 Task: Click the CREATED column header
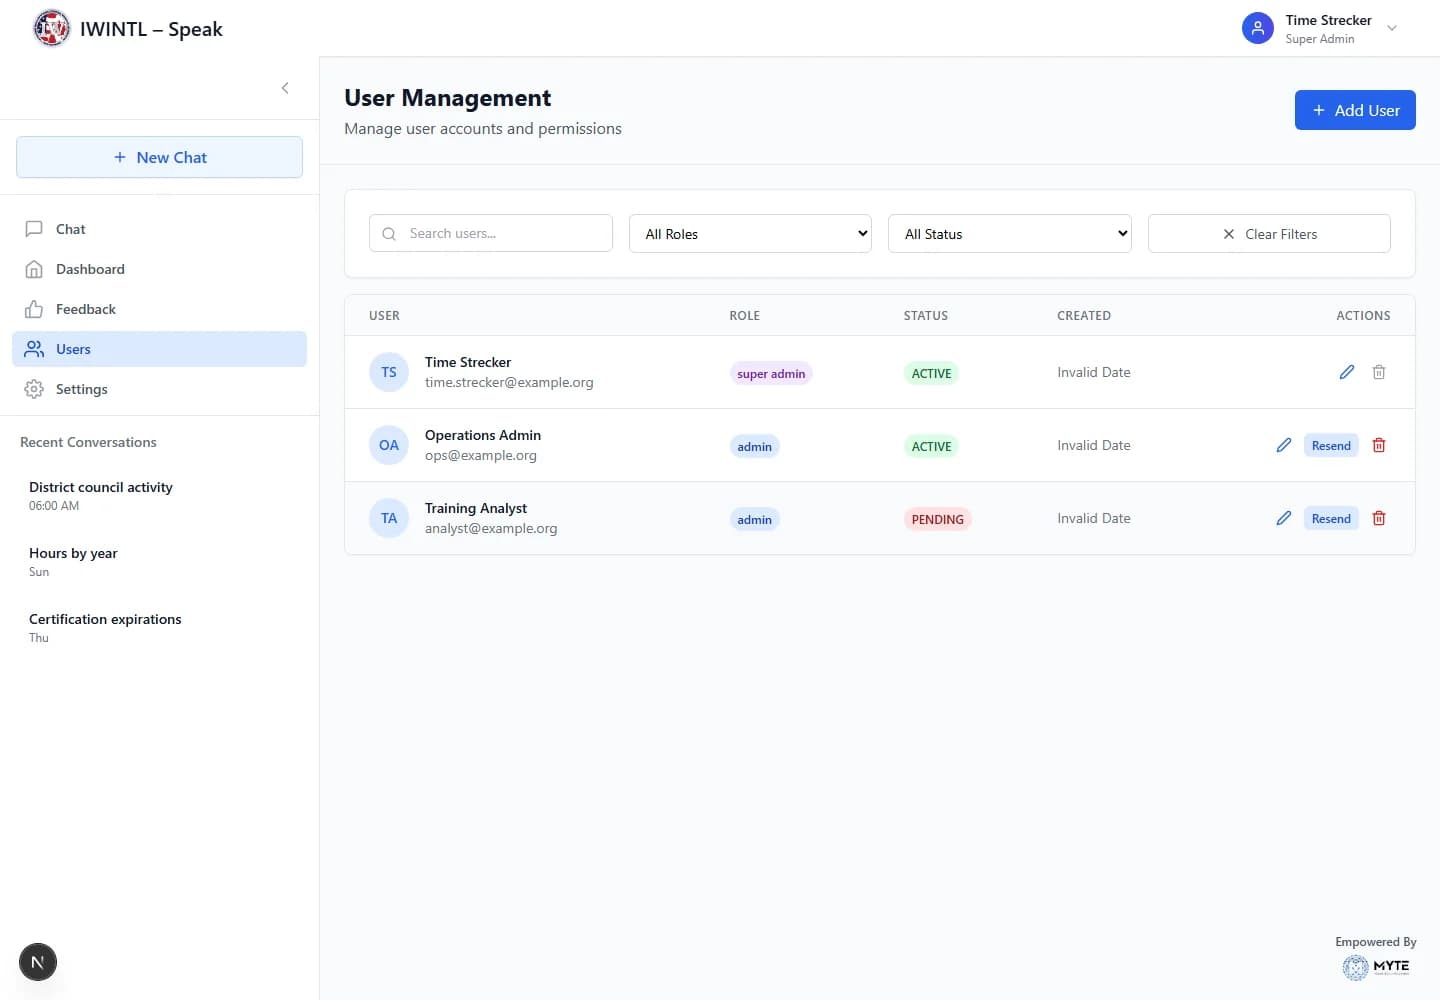point(1084,315)
